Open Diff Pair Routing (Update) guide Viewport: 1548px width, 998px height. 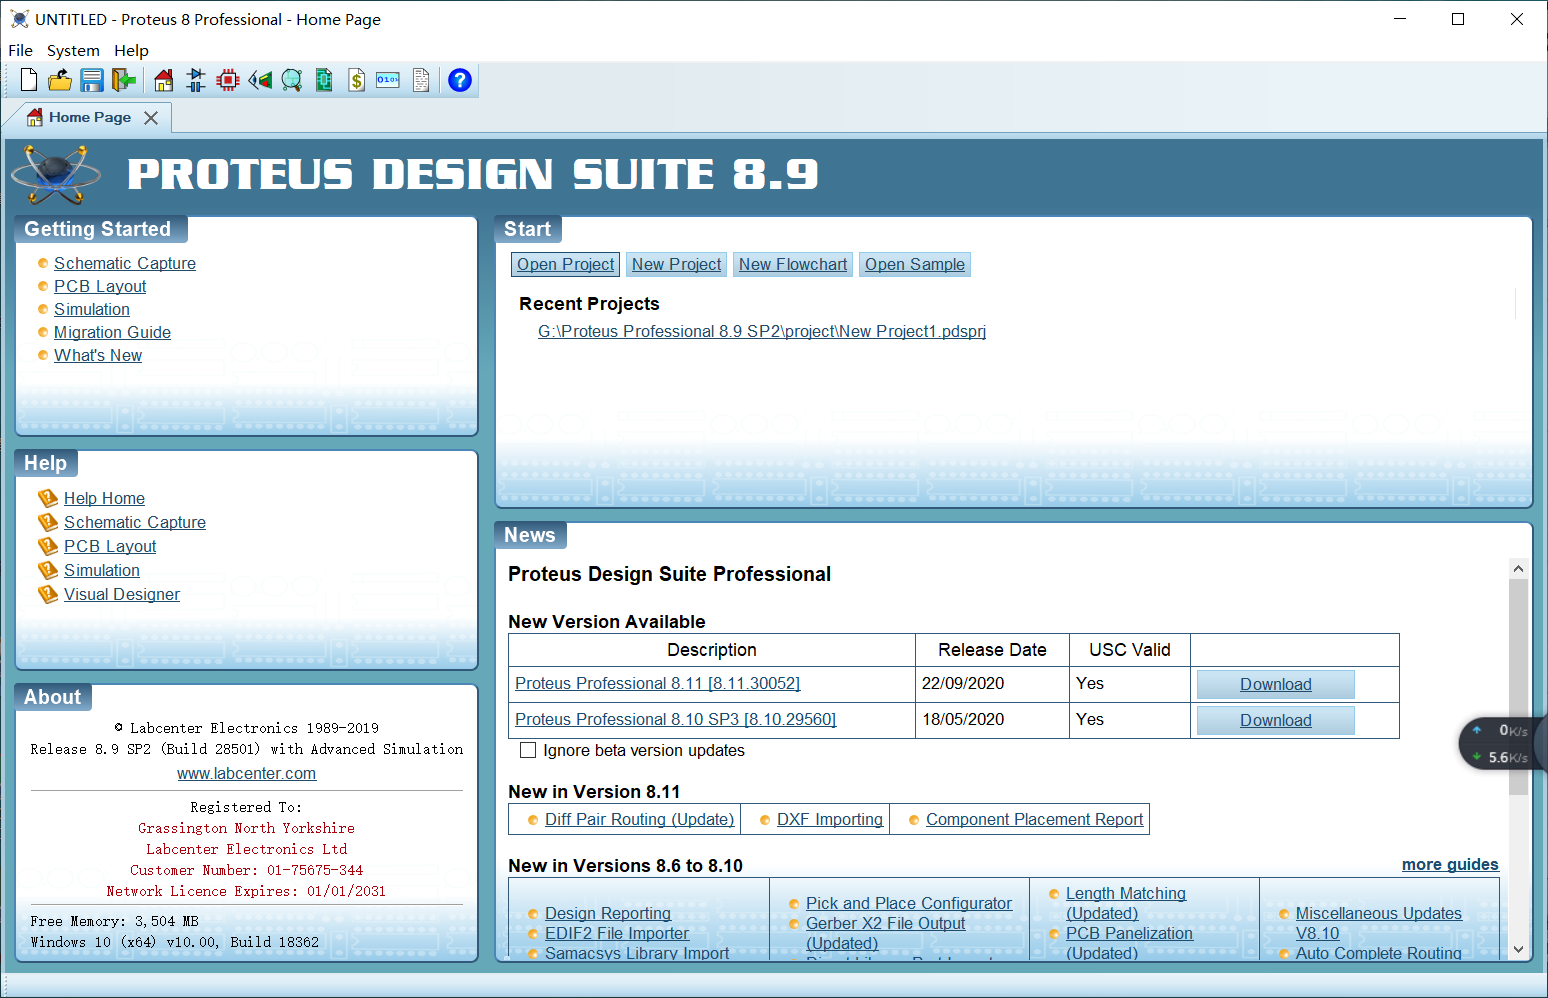639,819
